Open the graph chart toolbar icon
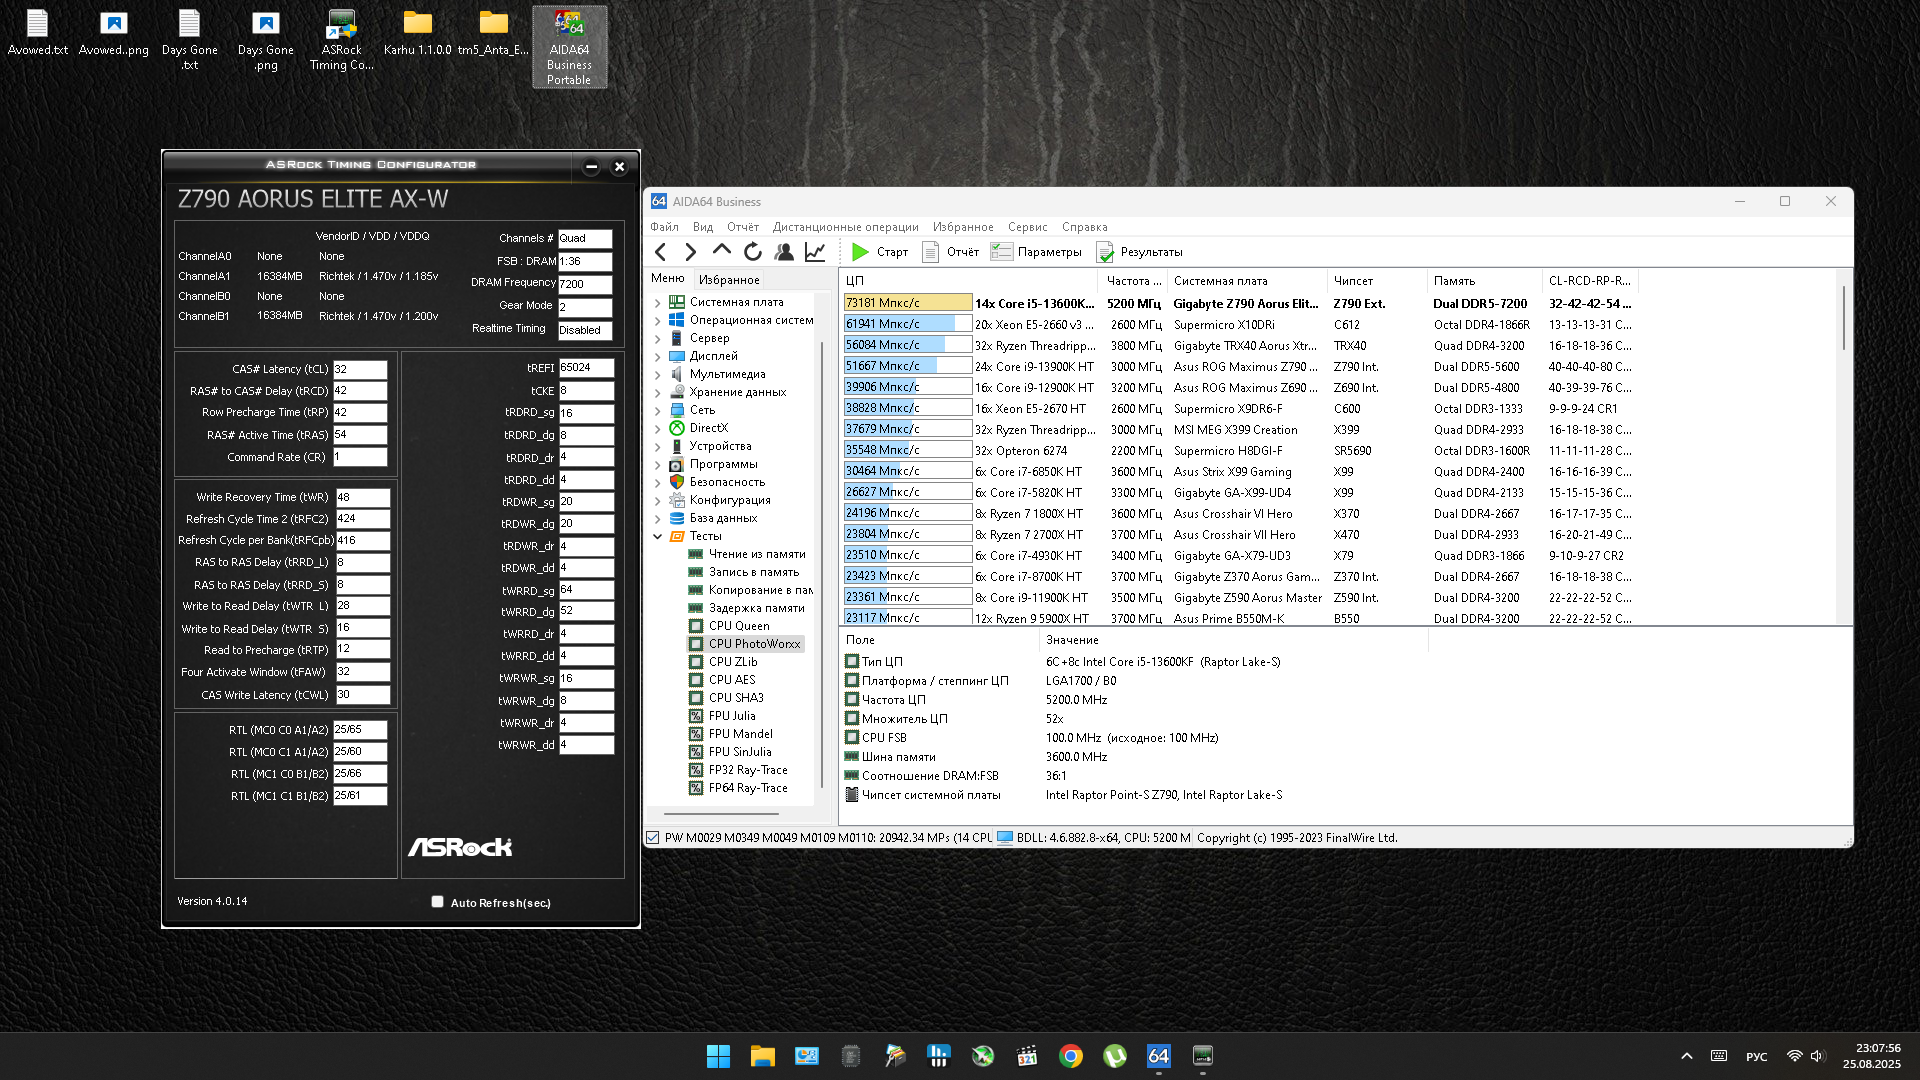This screenshot has width=1920, height=1080. [x=815, y=252]
